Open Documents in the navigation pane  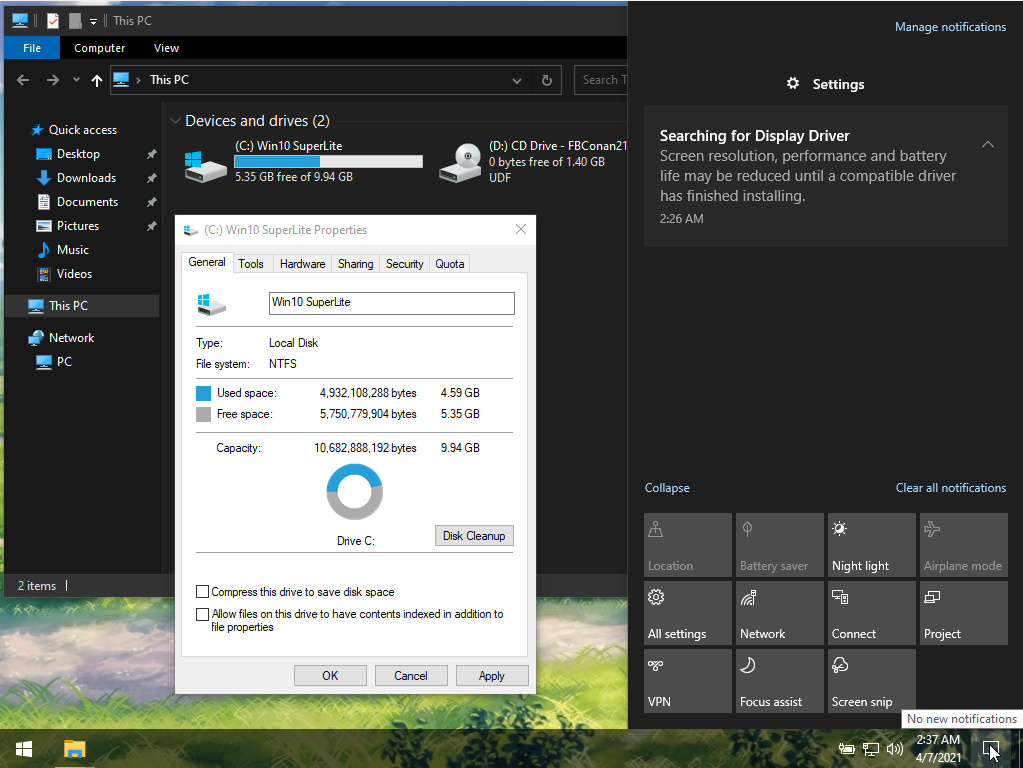point(87,202)
